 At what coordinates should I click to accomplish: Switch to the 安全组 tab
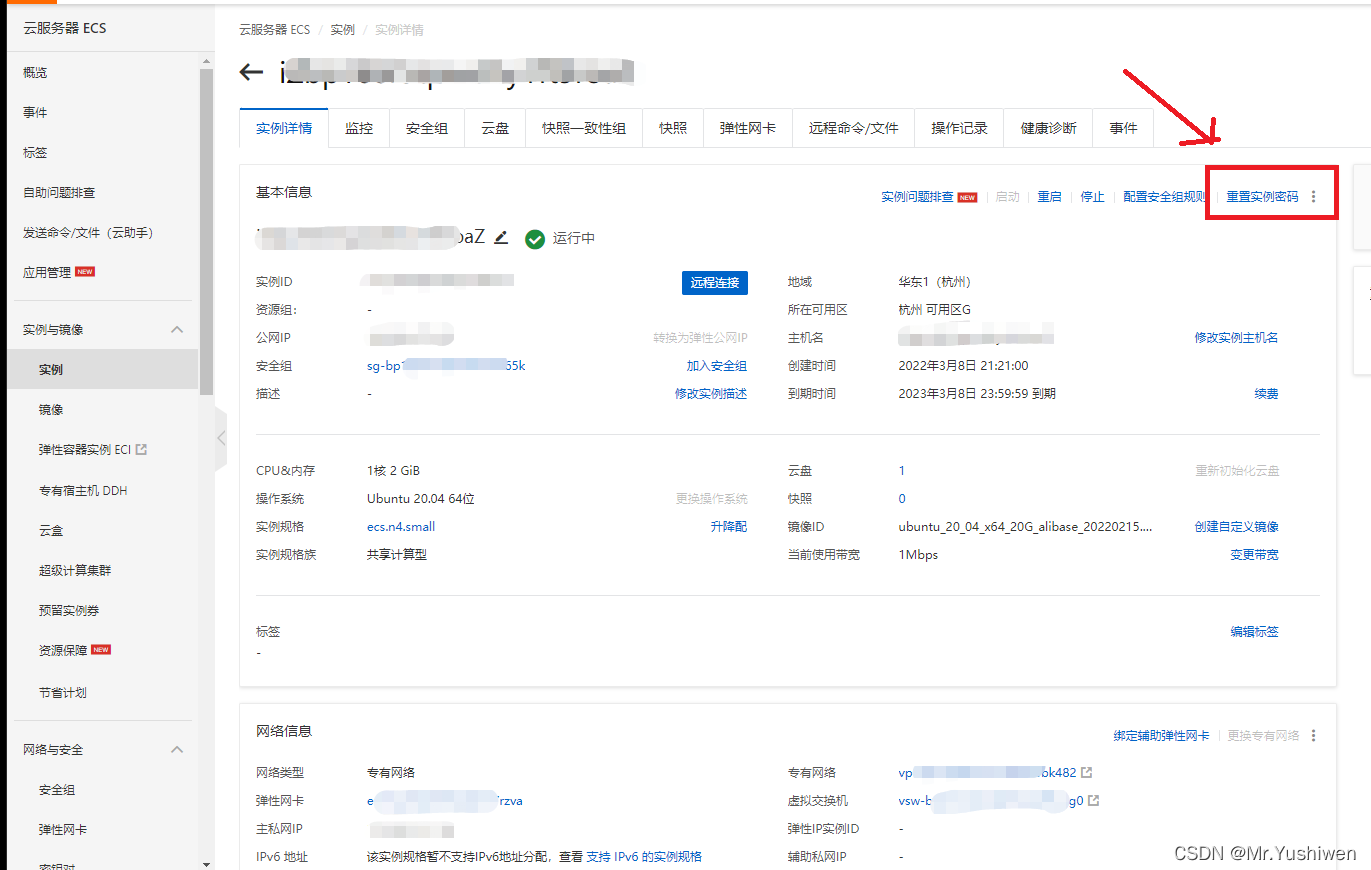426,128
